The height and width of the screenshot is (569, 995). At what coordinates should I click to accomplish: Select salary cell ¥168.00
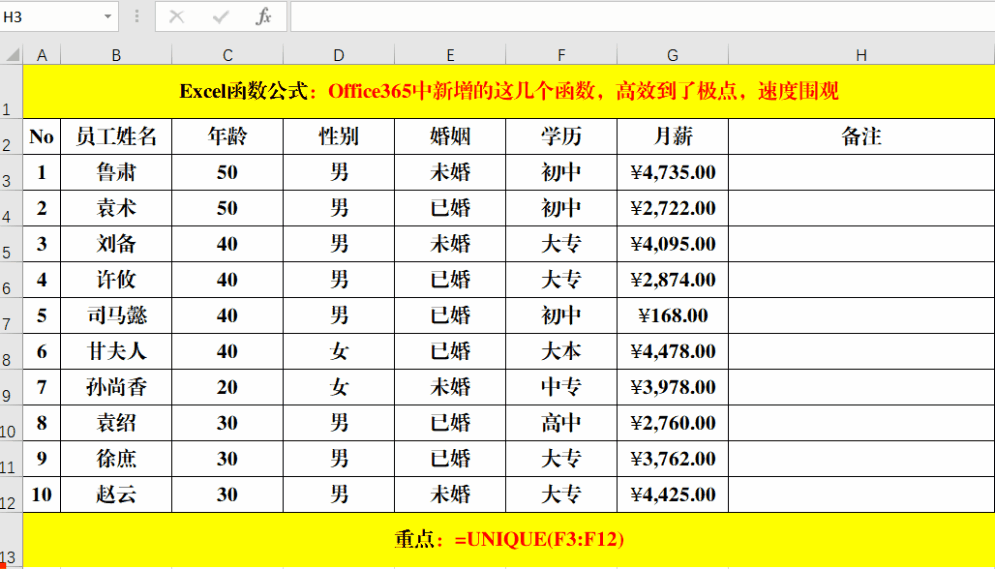[x=673, y=315]
